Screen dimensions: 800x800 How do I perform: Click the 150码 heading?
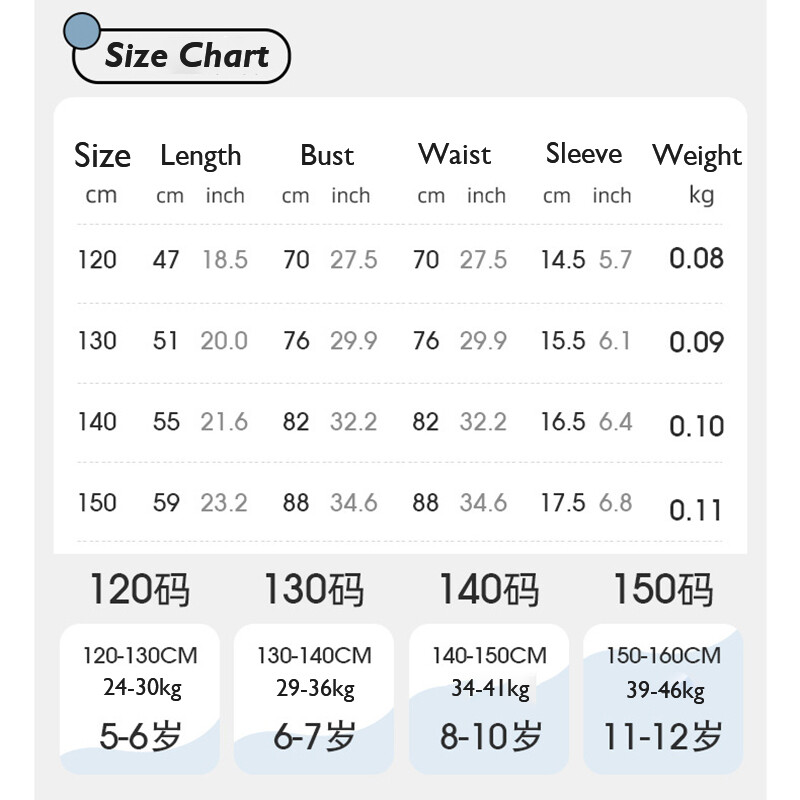[x=663, y=590]
